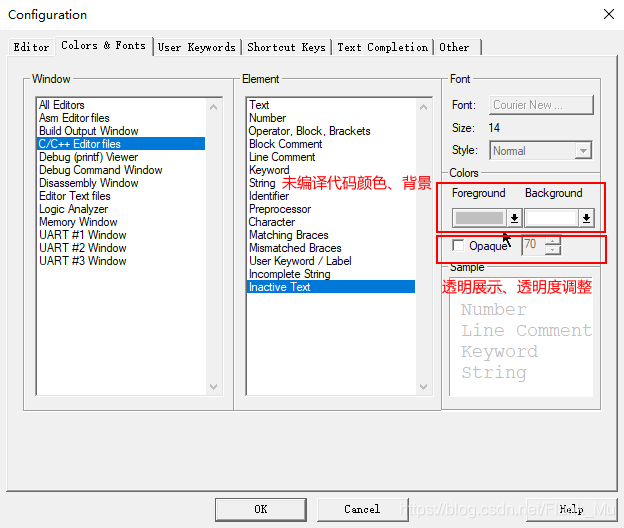The image size is (624, 528).
Task: Choose Number in the Element list
Action: click(x=331, y=118)
